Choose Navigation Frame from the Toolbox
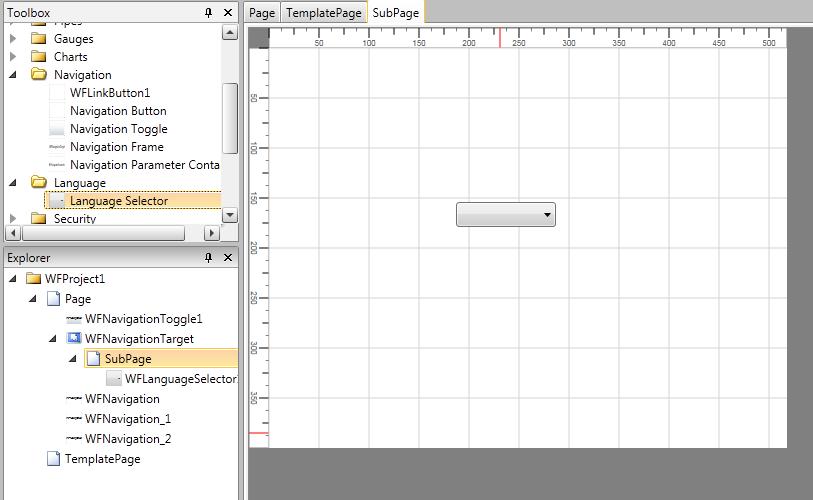 click(x=116, y=147)
